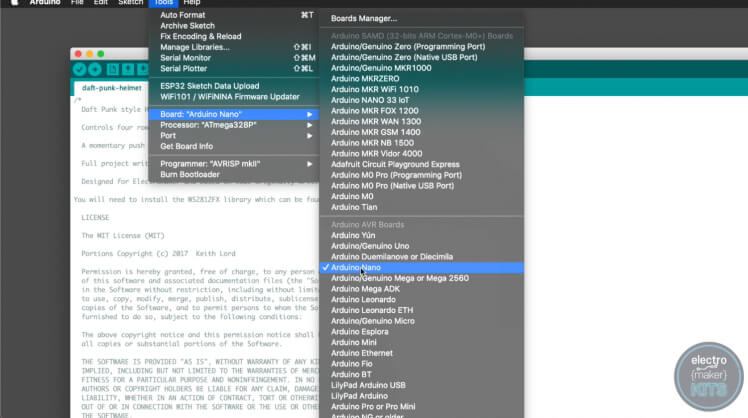Choose Adafruit Circuit Playground Express board
Image resolution: width=748 pixels, height=418 pixels.
click(422, 165)
